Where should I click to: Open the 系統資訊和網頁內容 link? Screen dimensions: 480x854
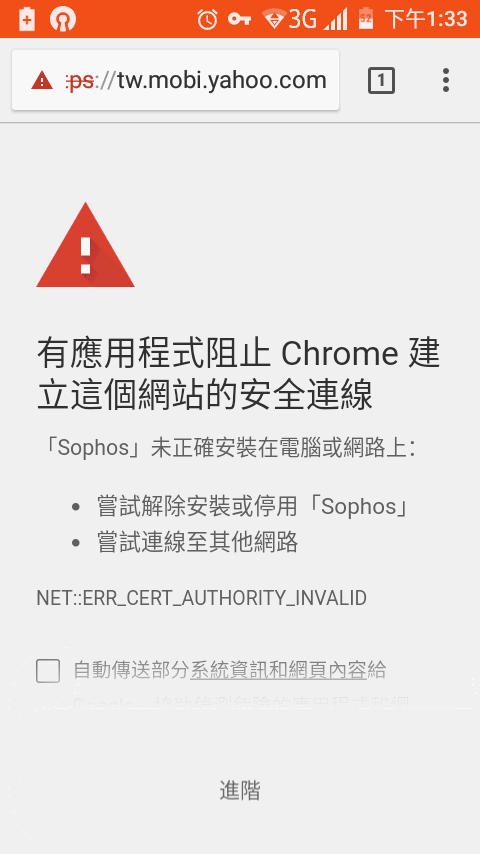278,670
